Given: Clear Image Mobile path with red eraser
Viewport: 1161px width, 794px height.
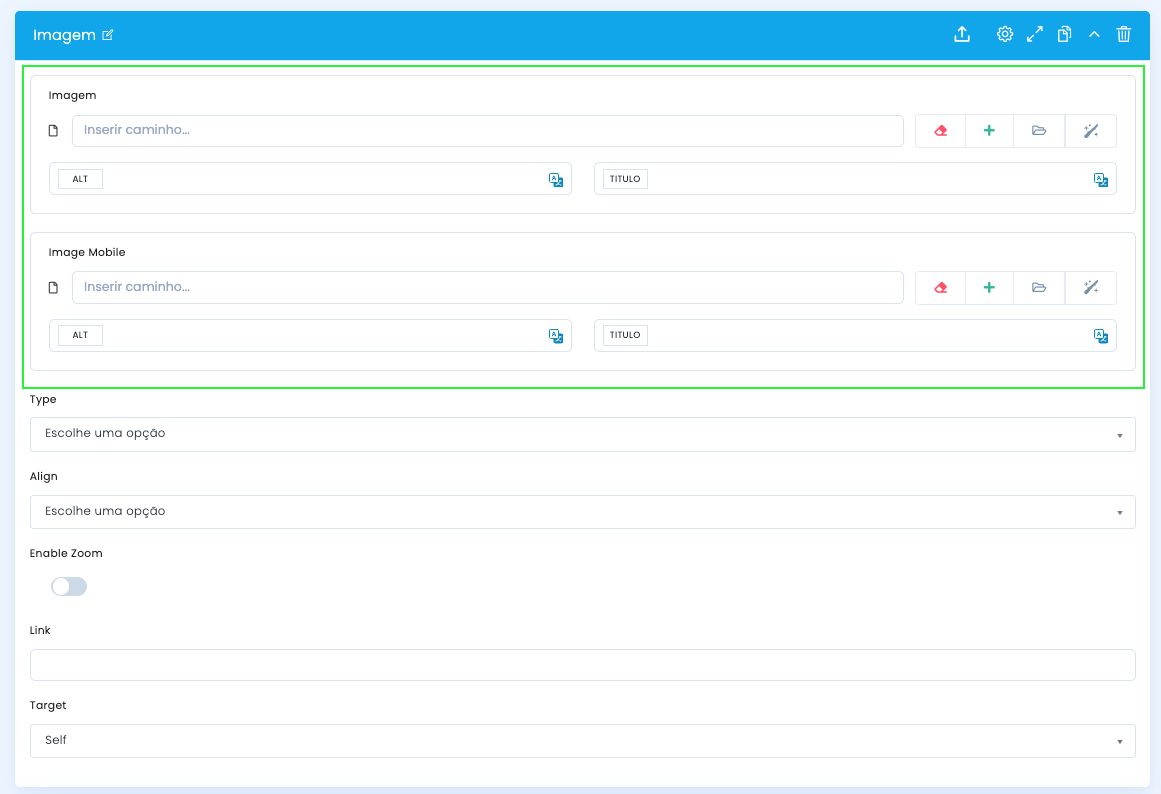Looking at the screenshot, I should pyautogui.click(x=940, y=287).
